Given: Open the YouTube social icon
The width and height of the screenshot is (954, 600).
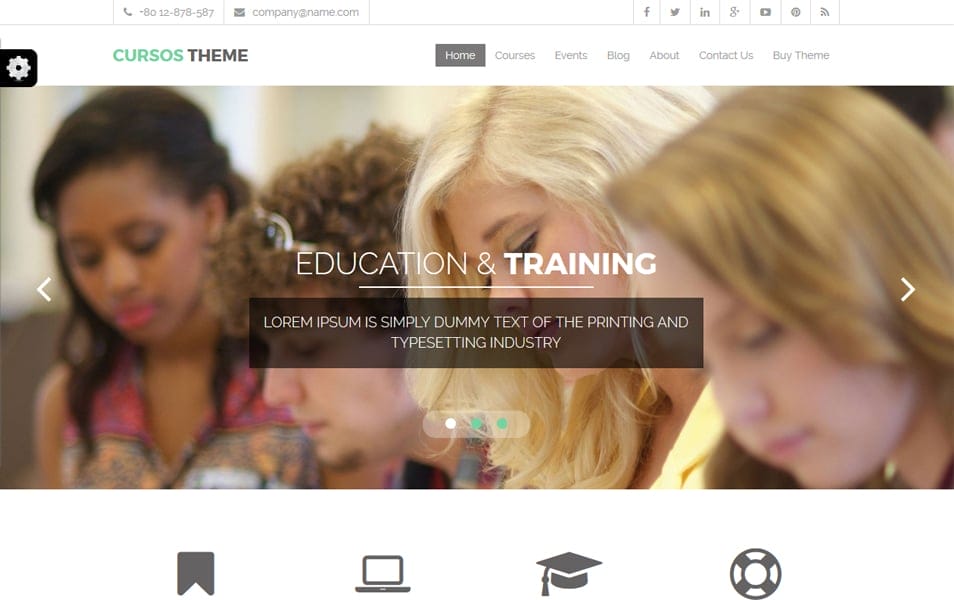Looking at the screenshot, I should [765, 12].
